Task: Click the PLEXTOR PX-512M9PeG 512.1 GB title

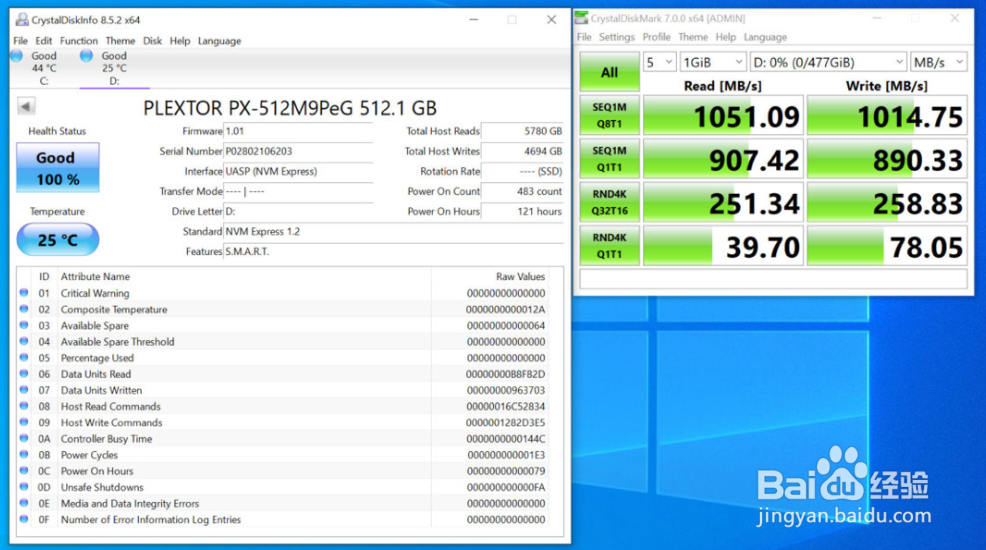Action: 290,108
